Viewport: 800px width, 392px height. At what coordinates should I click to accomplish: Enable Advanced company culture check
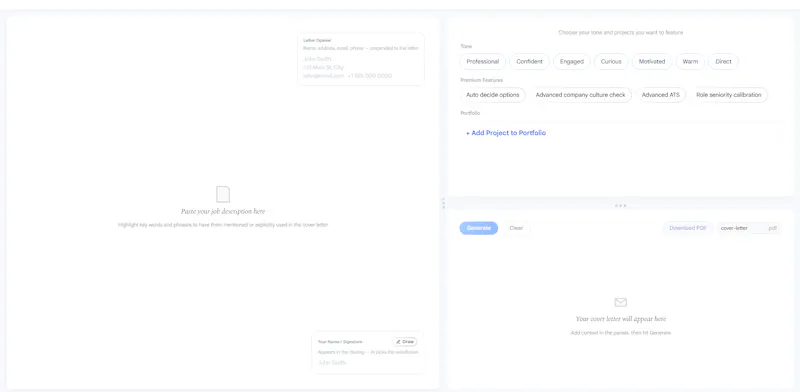pyautogui.click(x=581, y=95)
